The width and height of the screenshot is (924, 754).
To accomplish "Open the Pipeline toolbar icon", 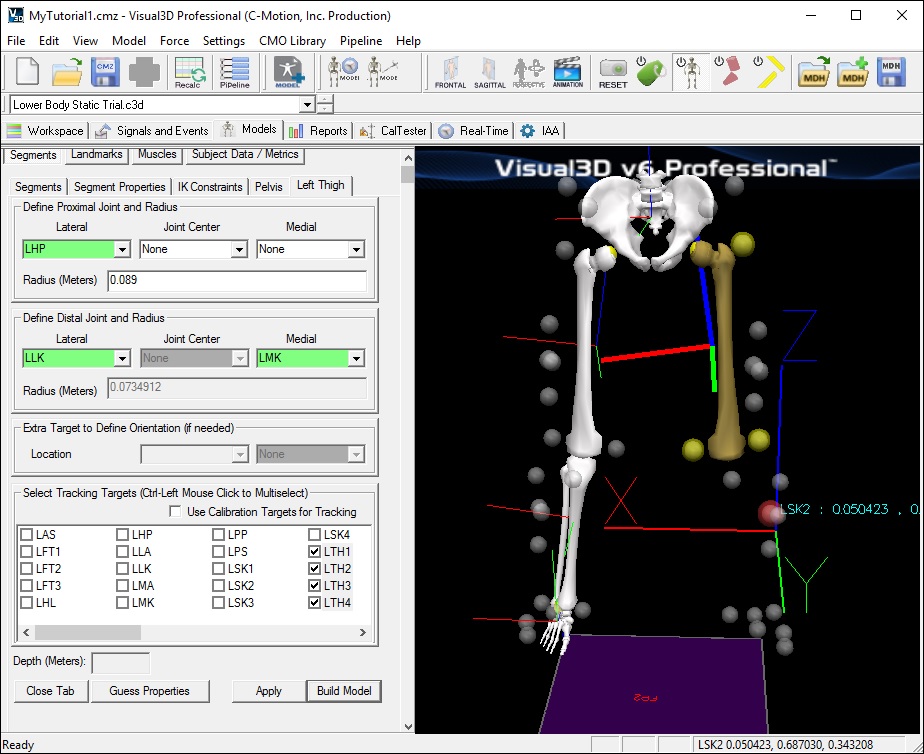I will click(234, 73).
